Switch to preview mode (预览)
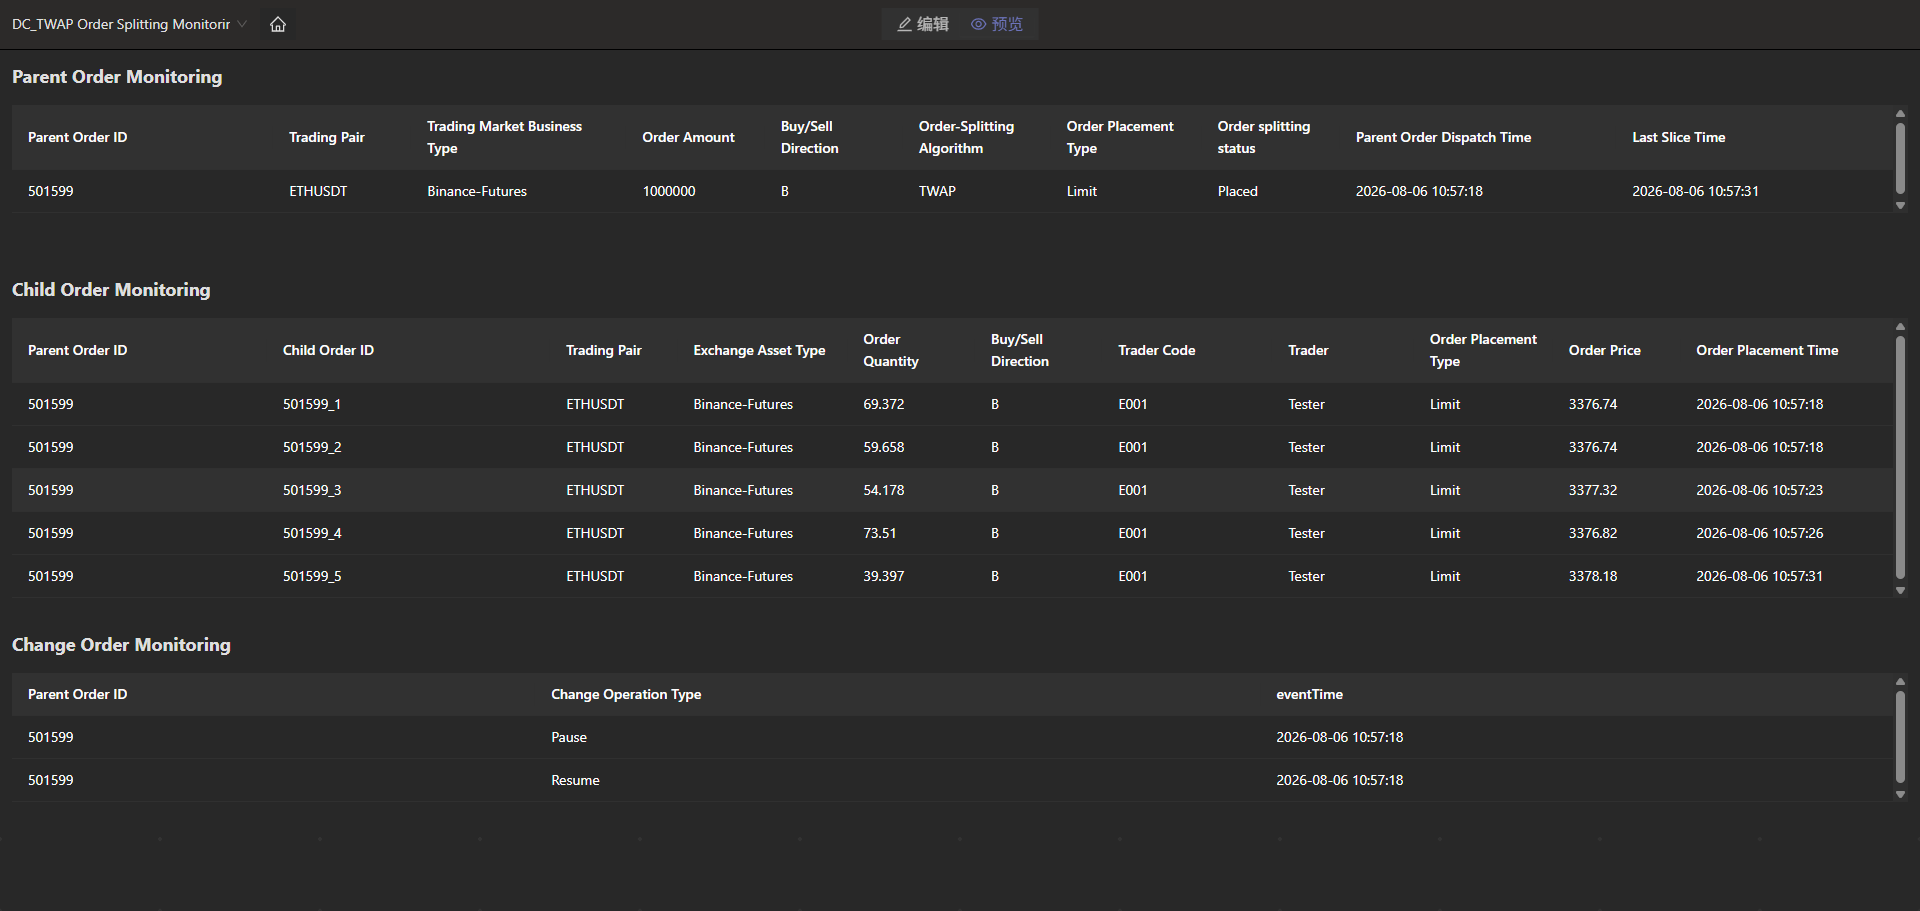 pos(997,24)
